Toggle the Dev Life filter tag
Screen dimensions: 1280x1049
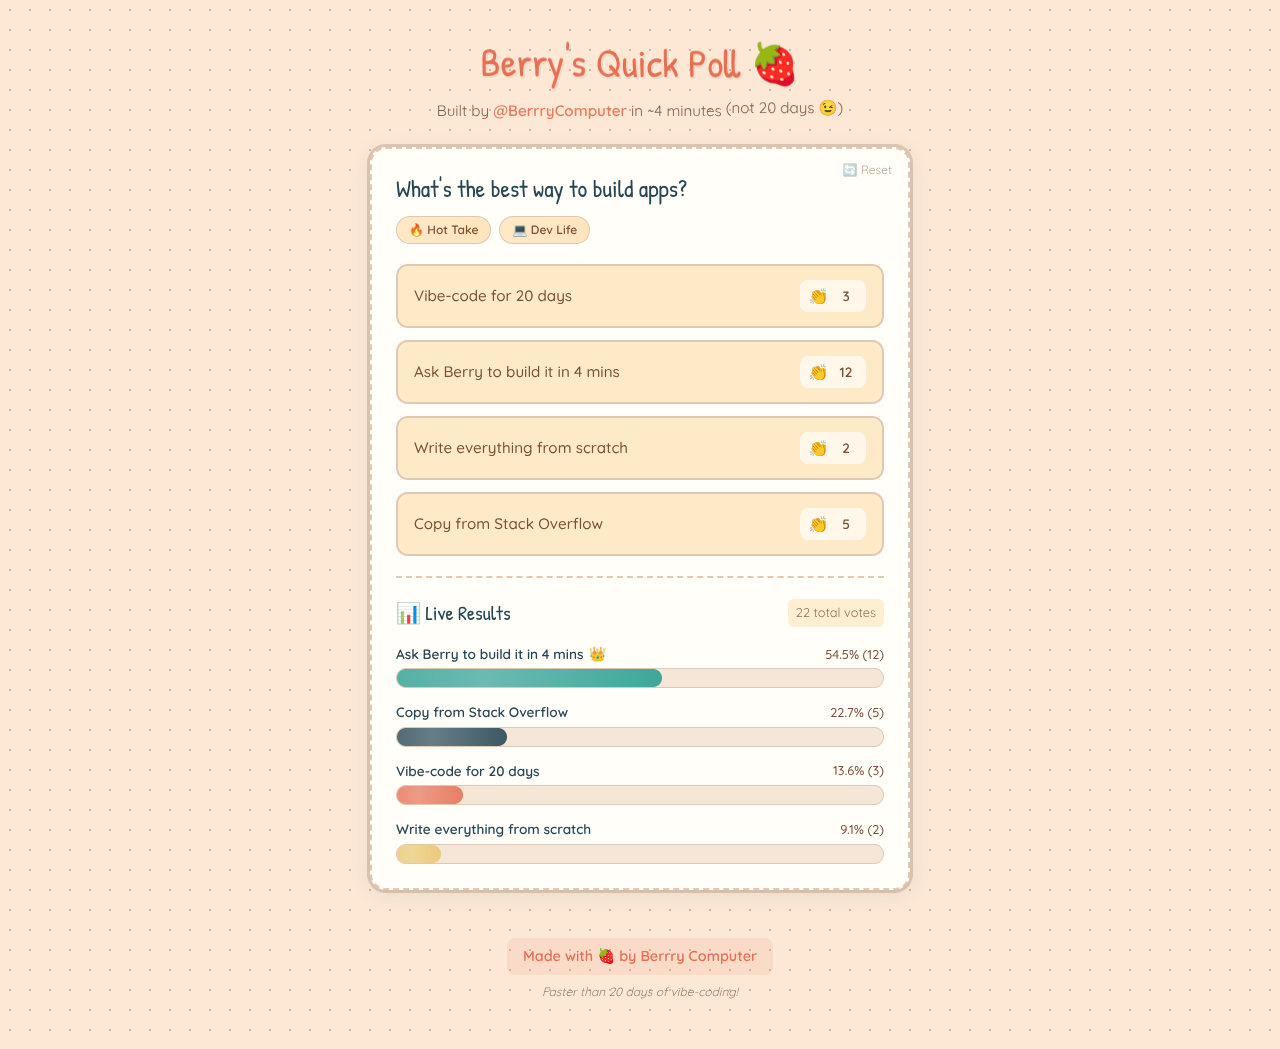pyautogui.click(x=544, y=230)
